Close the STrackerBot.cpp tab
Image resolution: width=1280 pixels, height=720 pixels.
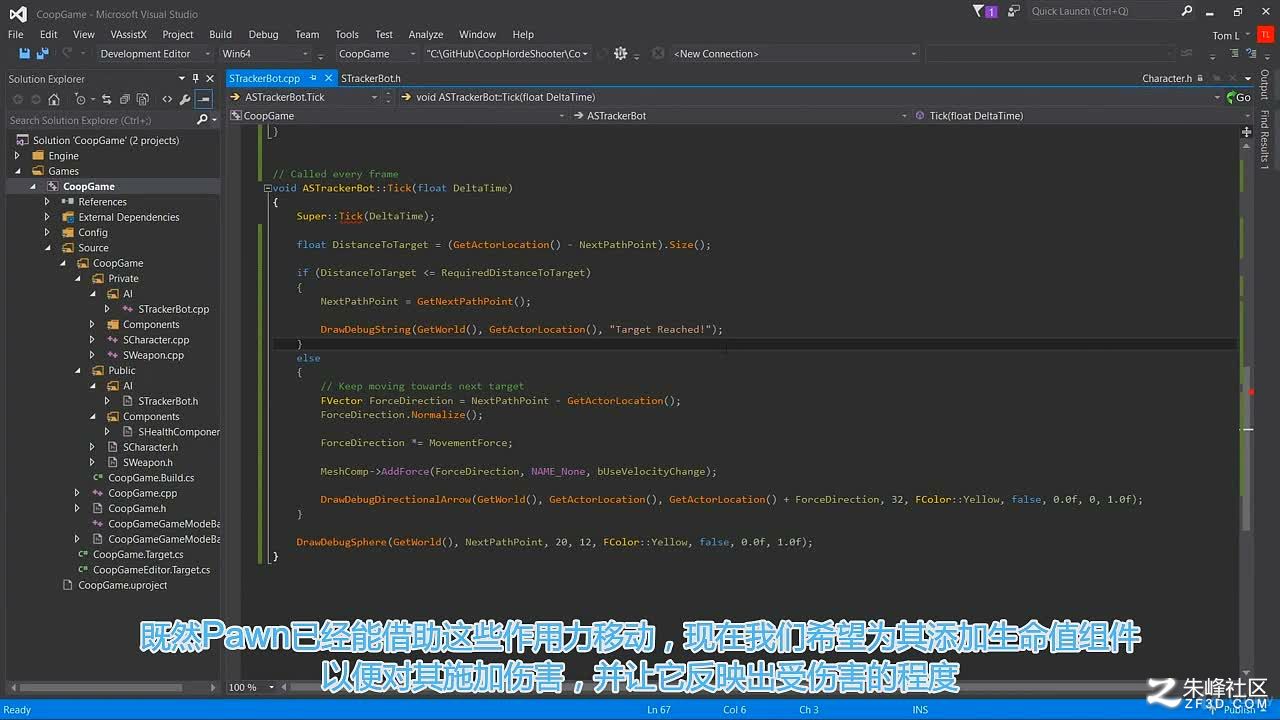[328, 78]
